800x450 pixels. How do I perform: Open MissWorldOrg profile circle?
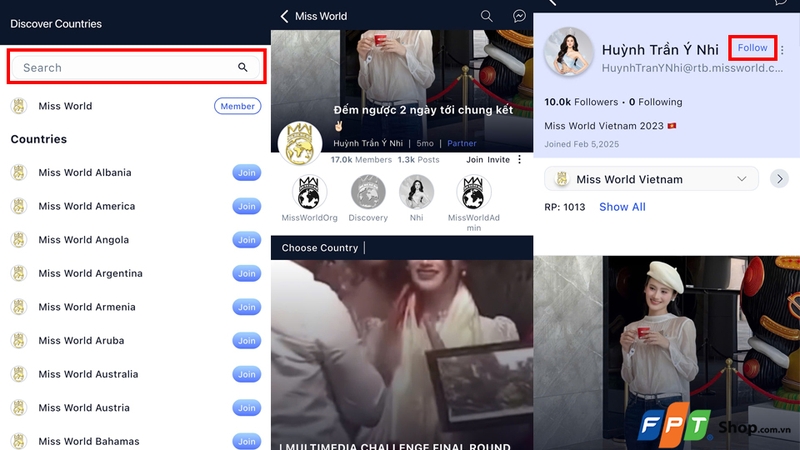tap(309, 192)
